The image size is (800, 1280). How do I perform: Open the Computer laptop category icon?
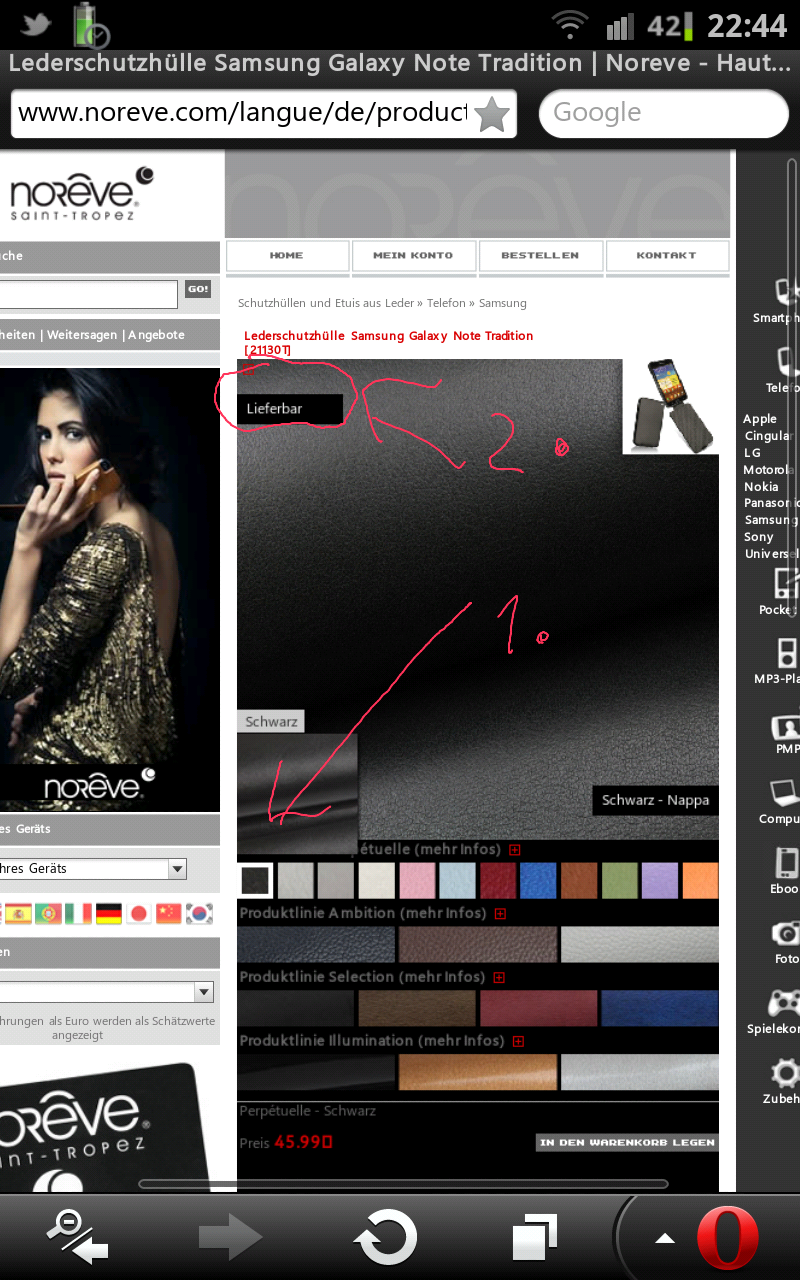[785, 794]
